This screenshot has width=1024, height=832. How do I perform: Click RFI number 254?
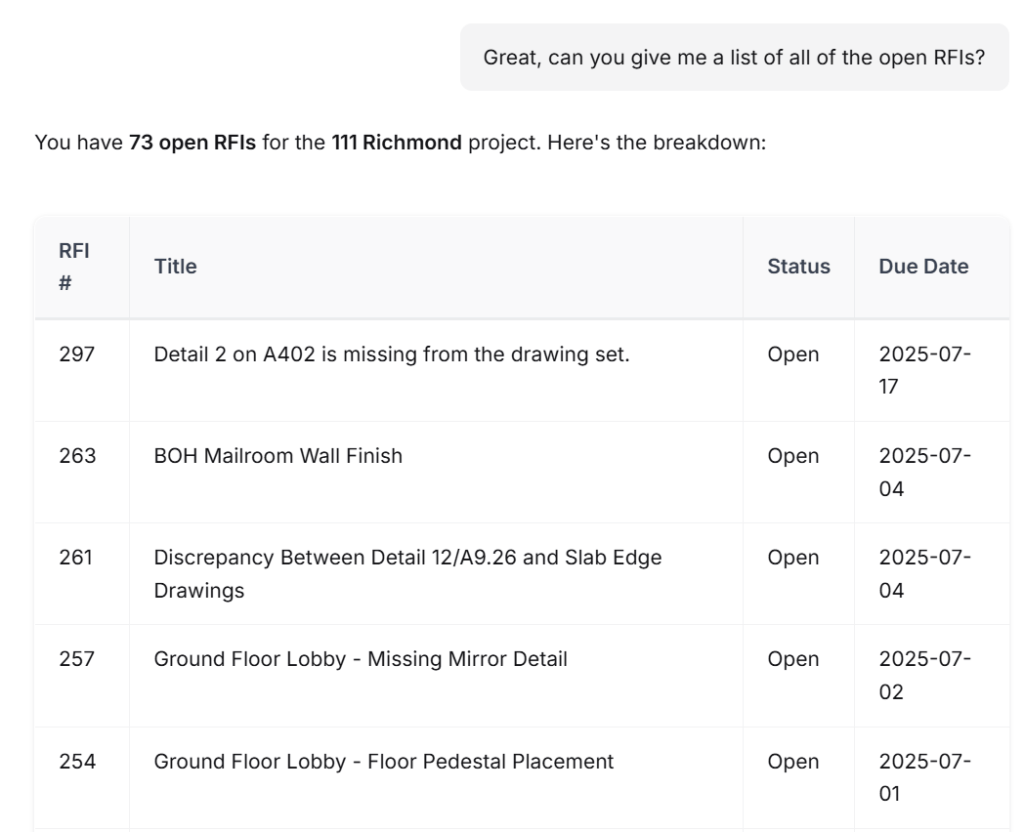tap(77, 761)
